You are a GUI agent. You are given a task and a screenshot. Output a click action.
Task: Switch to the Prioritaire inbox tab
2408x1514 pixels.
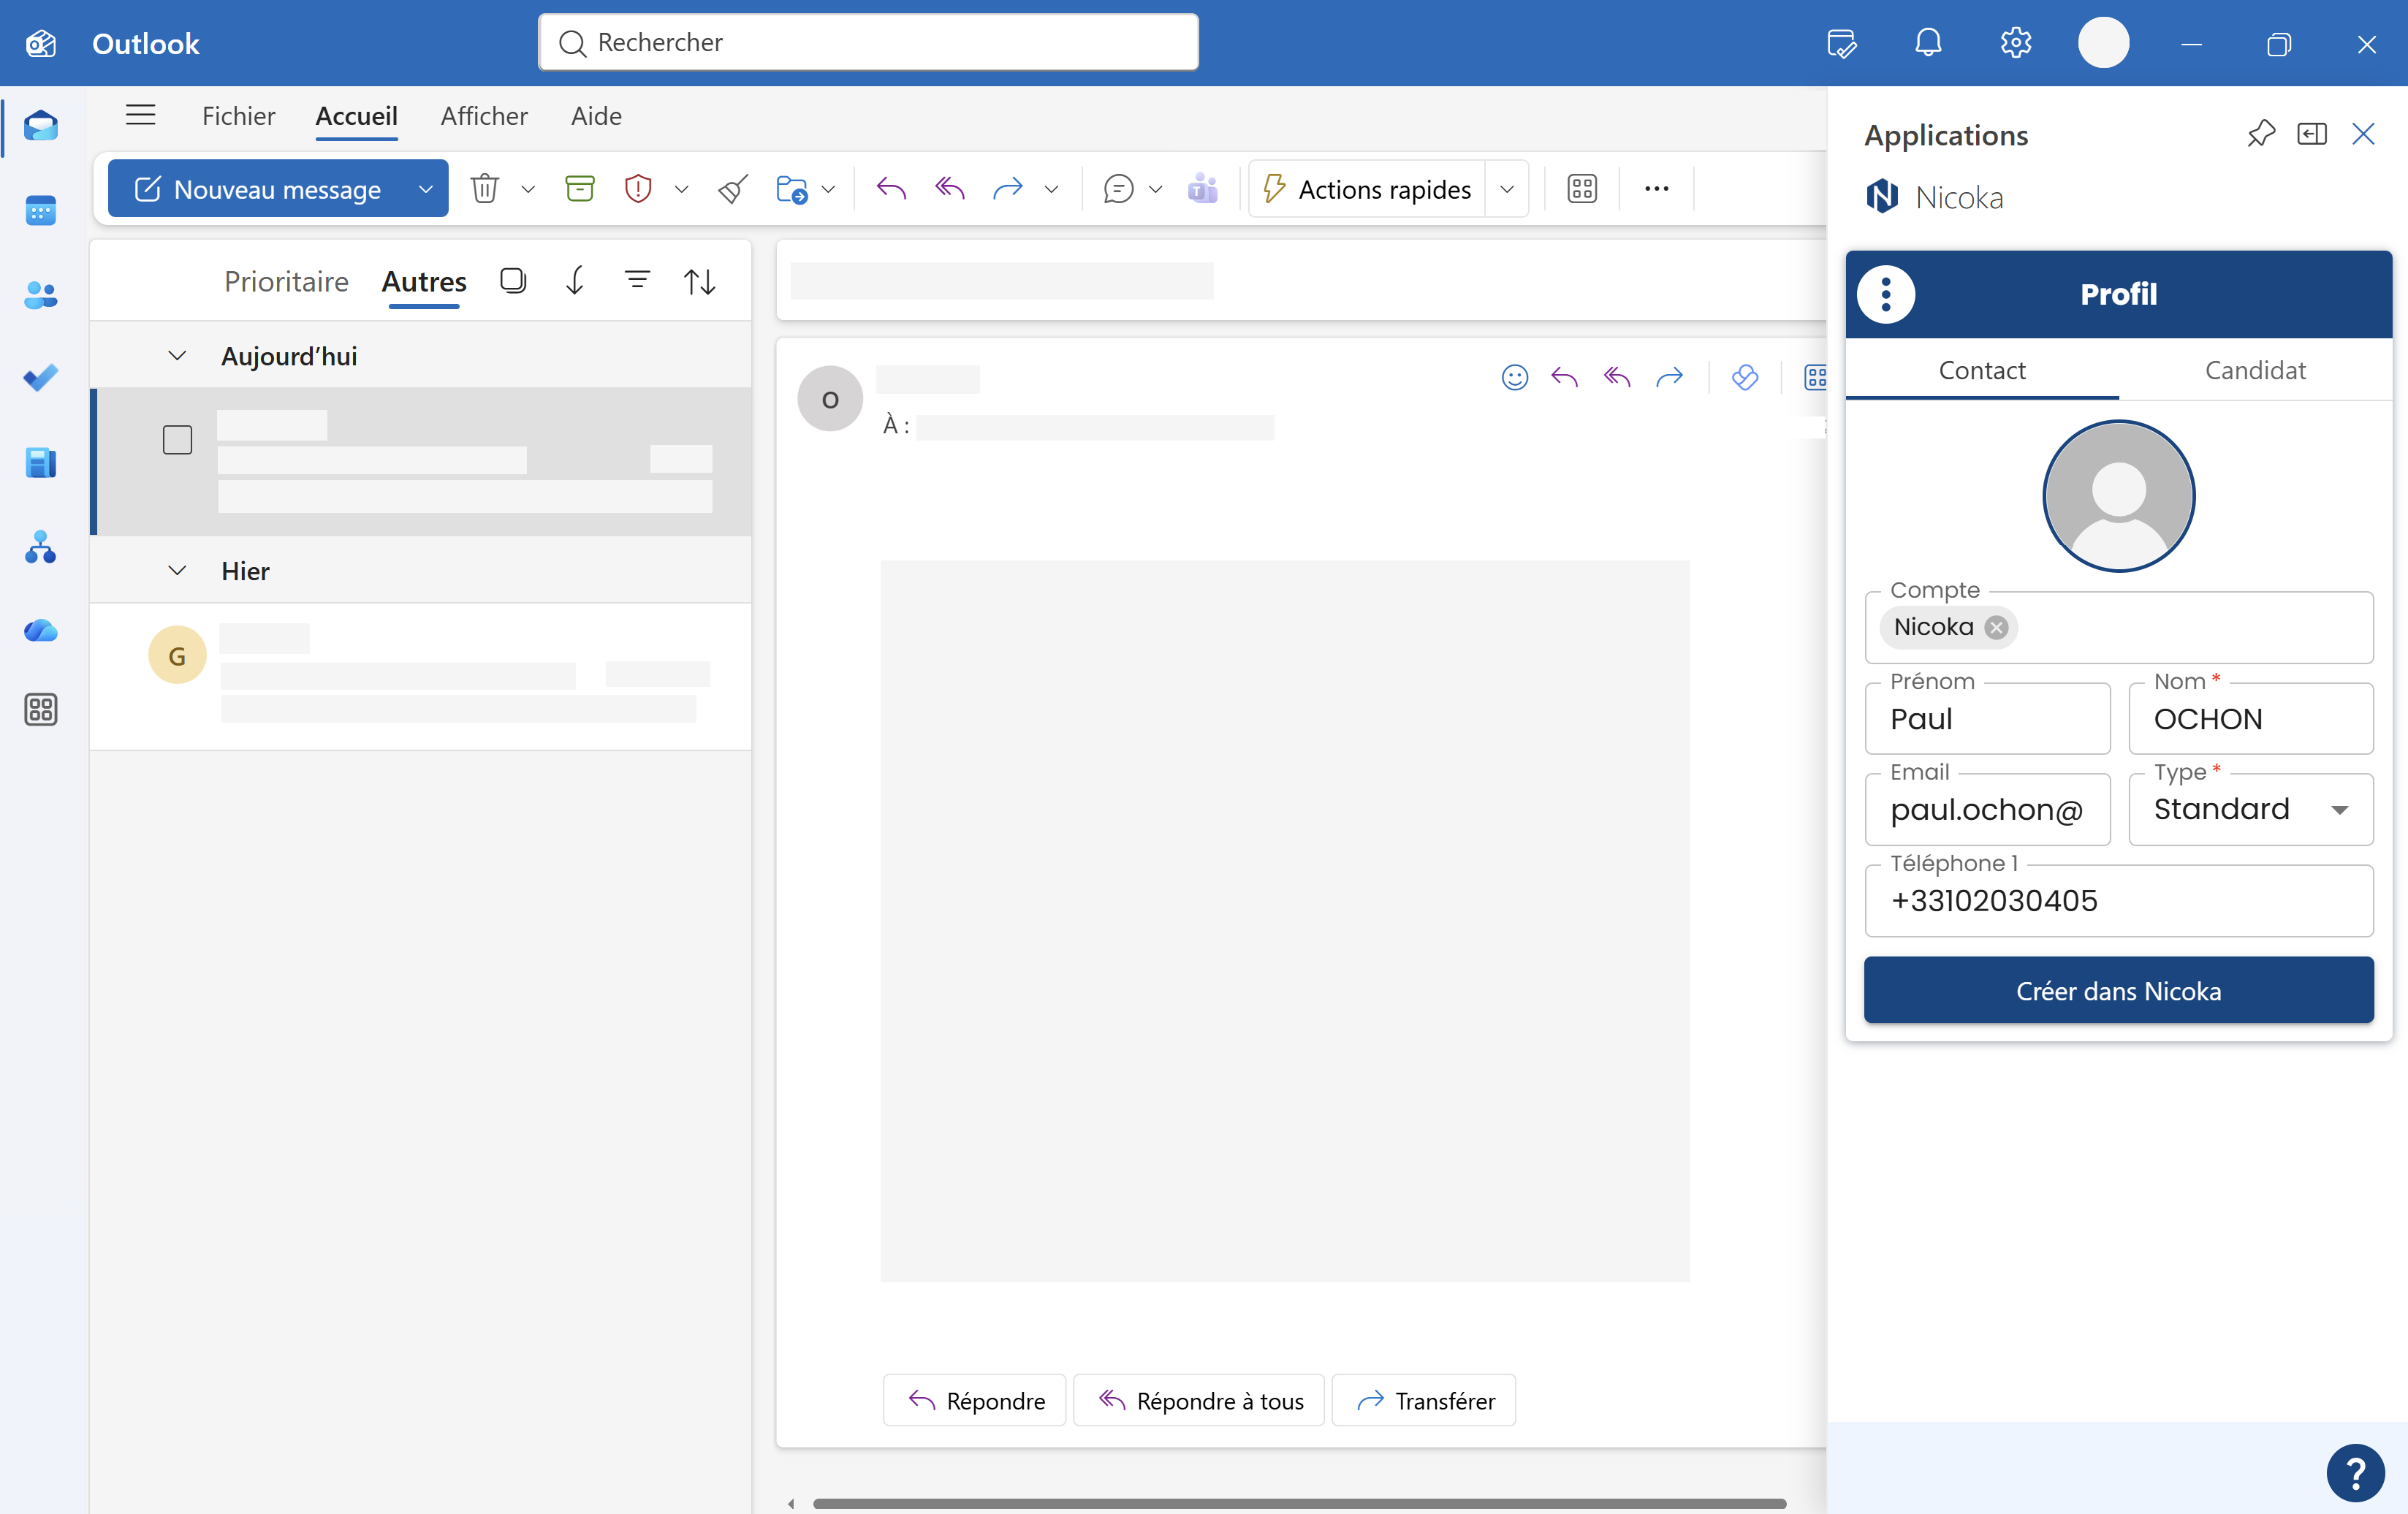[286, 282]
